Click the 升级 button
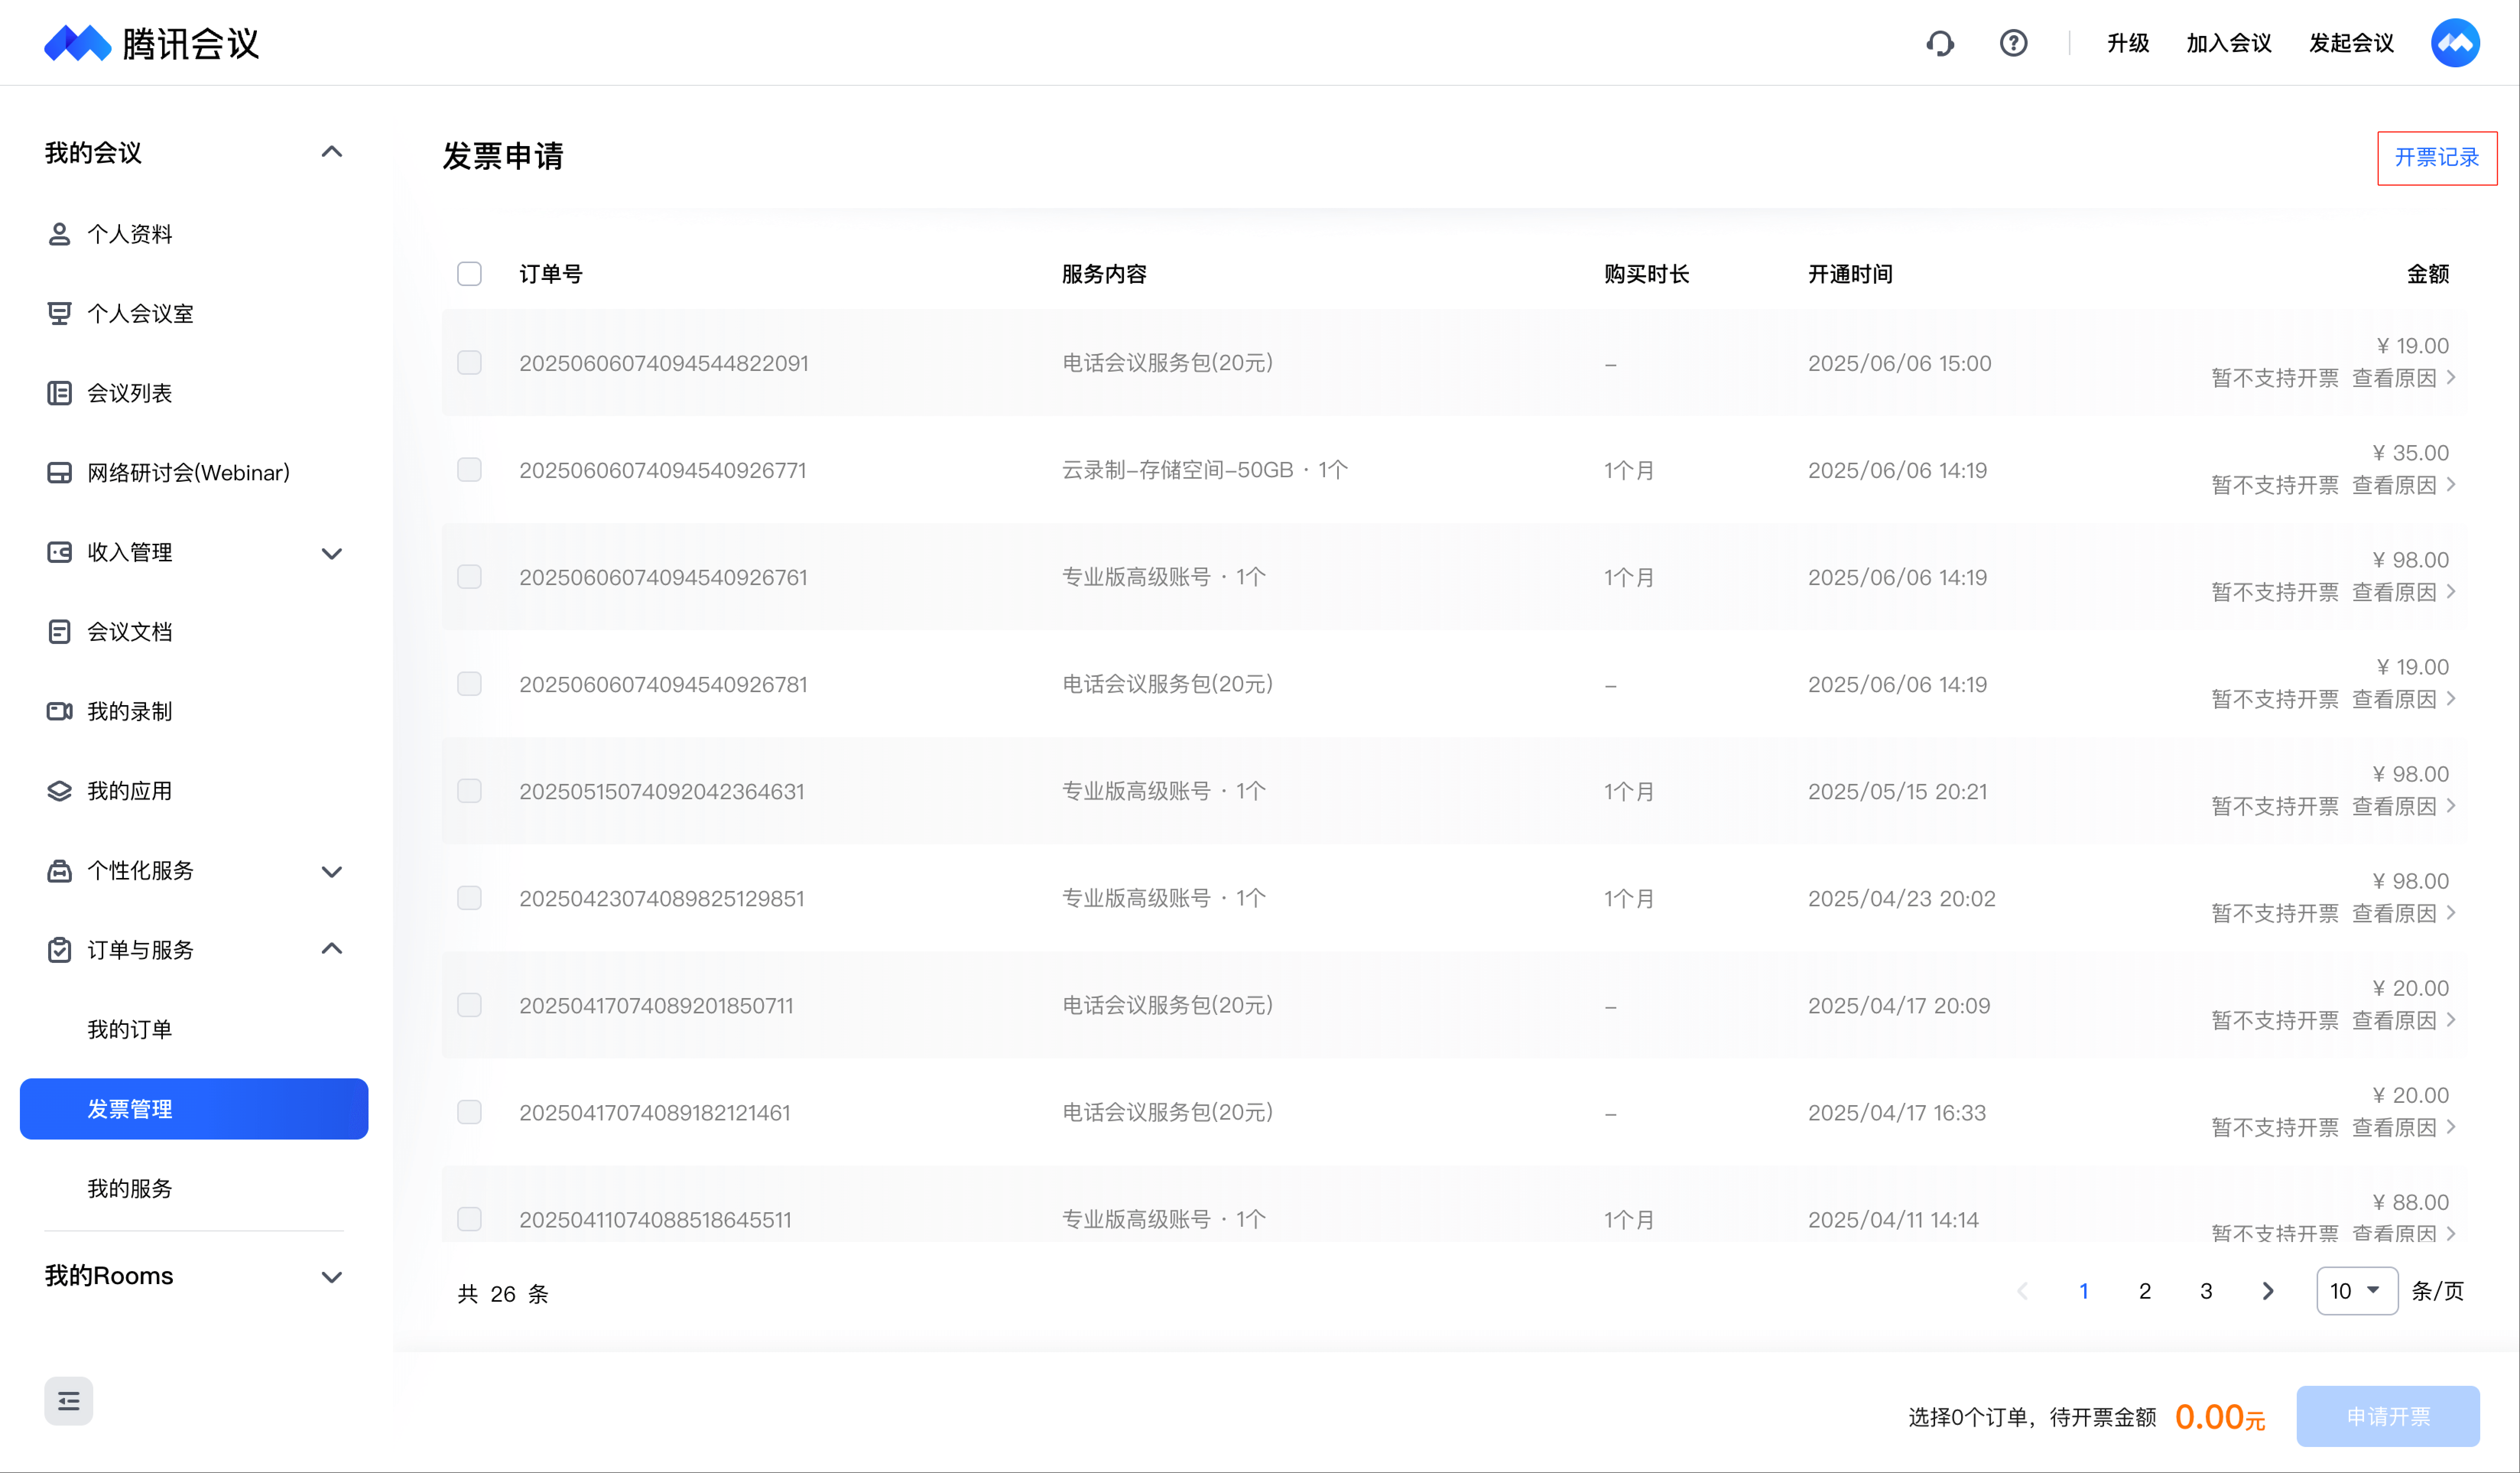 click(x=2128, y=43)
